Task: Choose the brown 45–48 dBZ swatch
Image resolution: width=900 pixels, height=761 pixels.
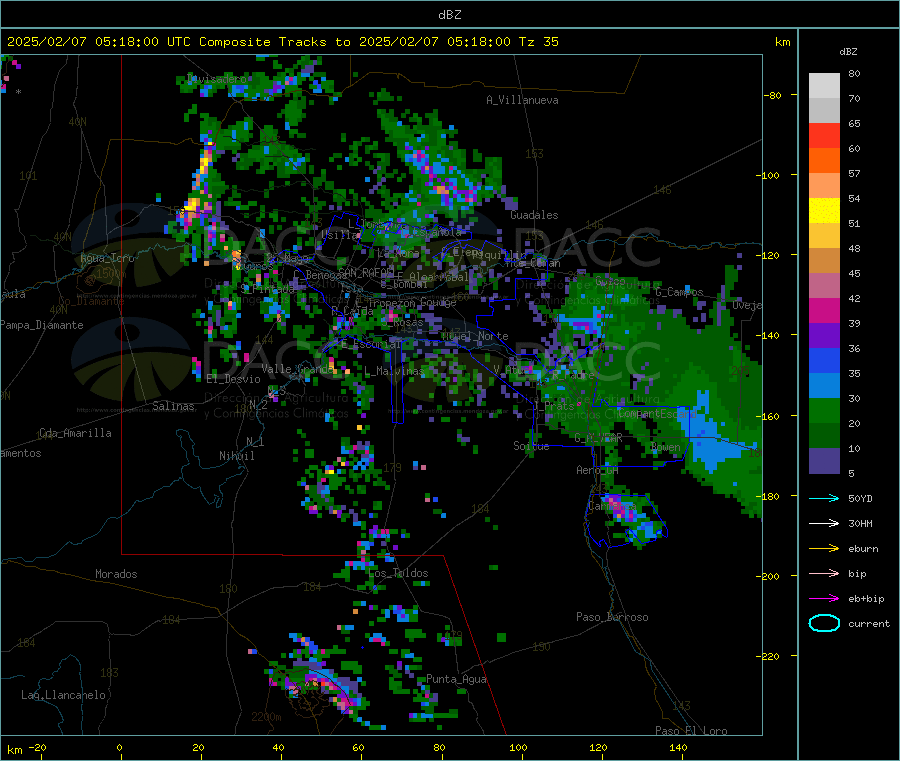Action: click(824, 261)
